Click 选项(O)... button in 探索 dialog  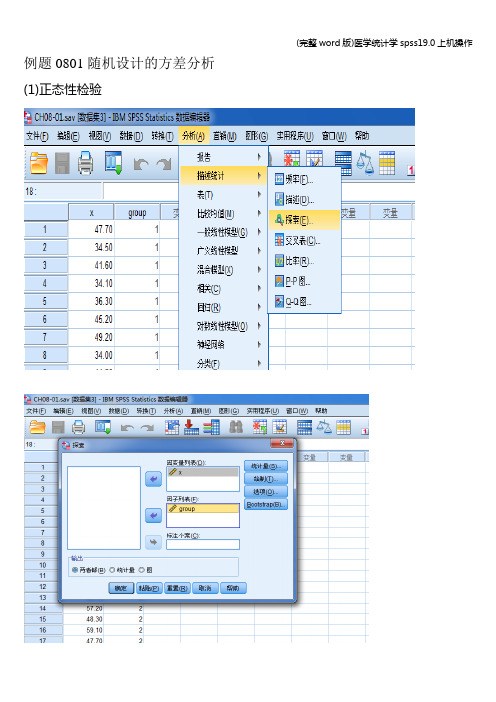pyautogui.click(x=266, y=492)
